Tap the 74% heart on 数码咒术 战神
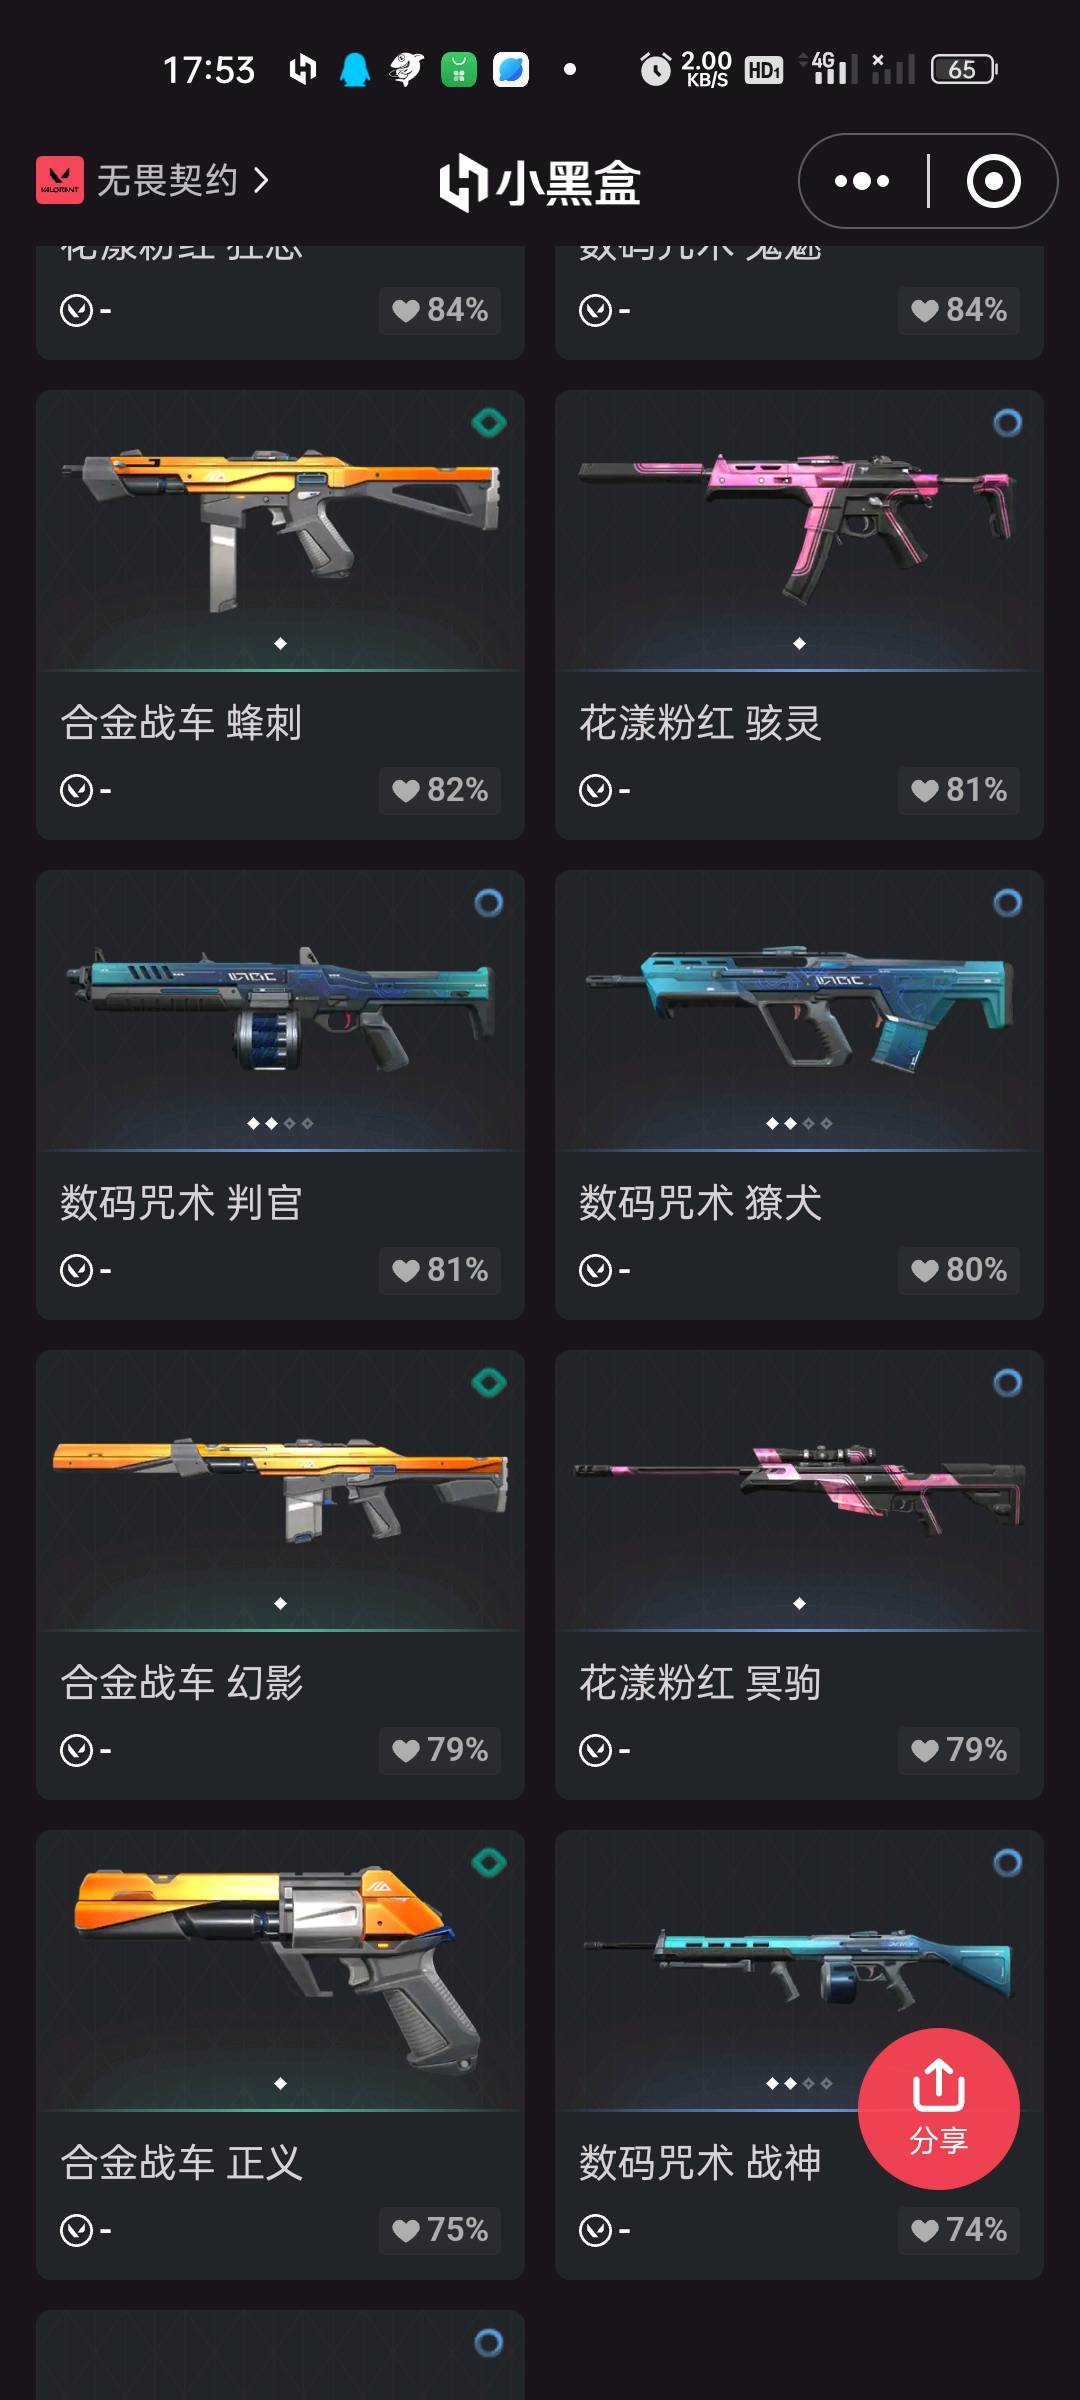 point(959,2230)
